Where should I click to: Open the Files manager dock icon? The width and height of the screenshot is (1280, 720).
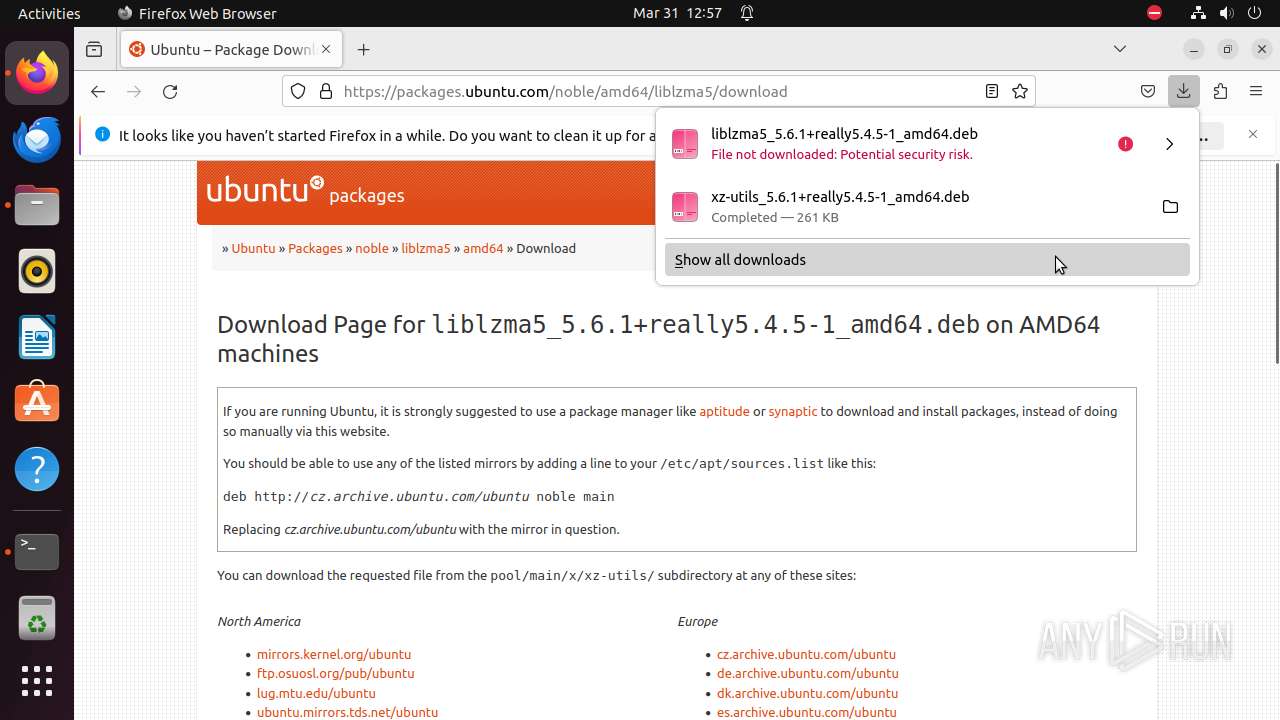coord(37,205)
